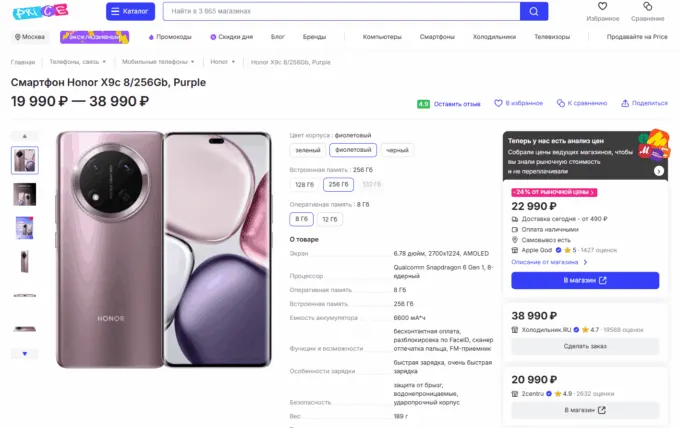Open the Сравнение icon in the header
Image resolution: width=680 pixels, height=428 pixels.
coord(647,7)
